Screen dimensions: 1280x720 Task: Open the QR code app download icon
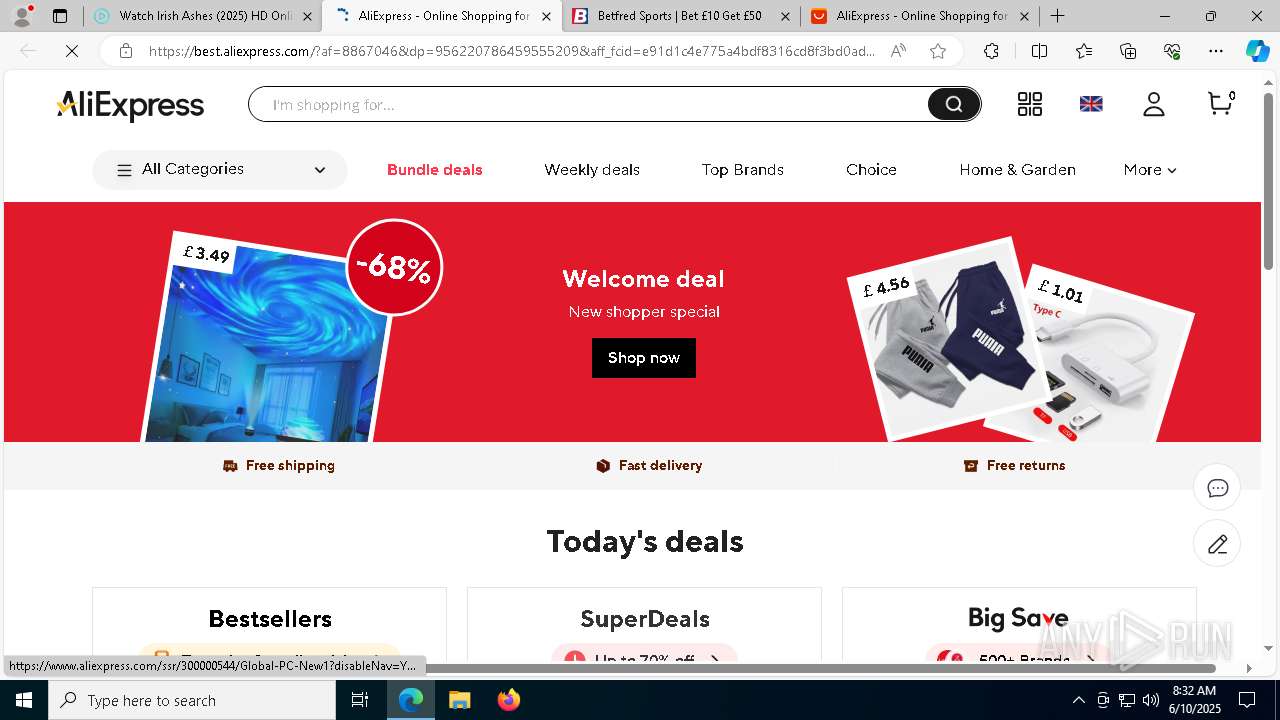(1030, 104)
